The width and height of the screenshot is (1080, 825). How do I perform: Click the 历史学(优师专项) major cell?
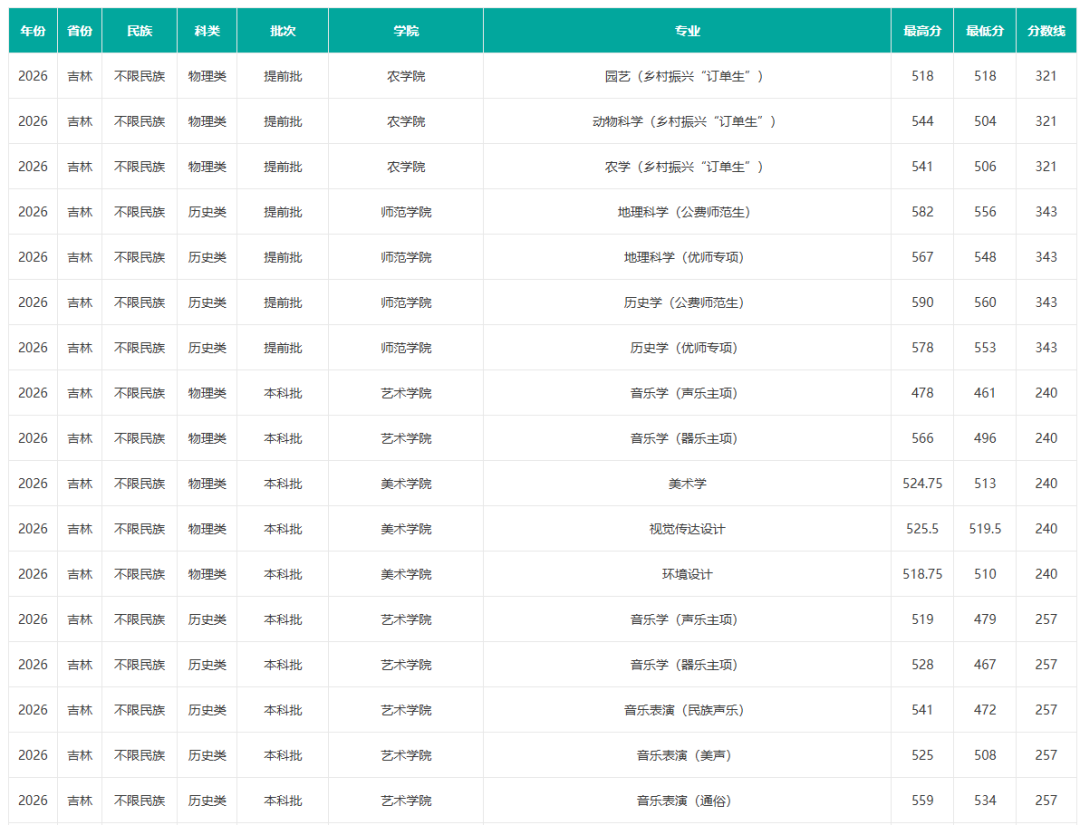pos(687,348)
